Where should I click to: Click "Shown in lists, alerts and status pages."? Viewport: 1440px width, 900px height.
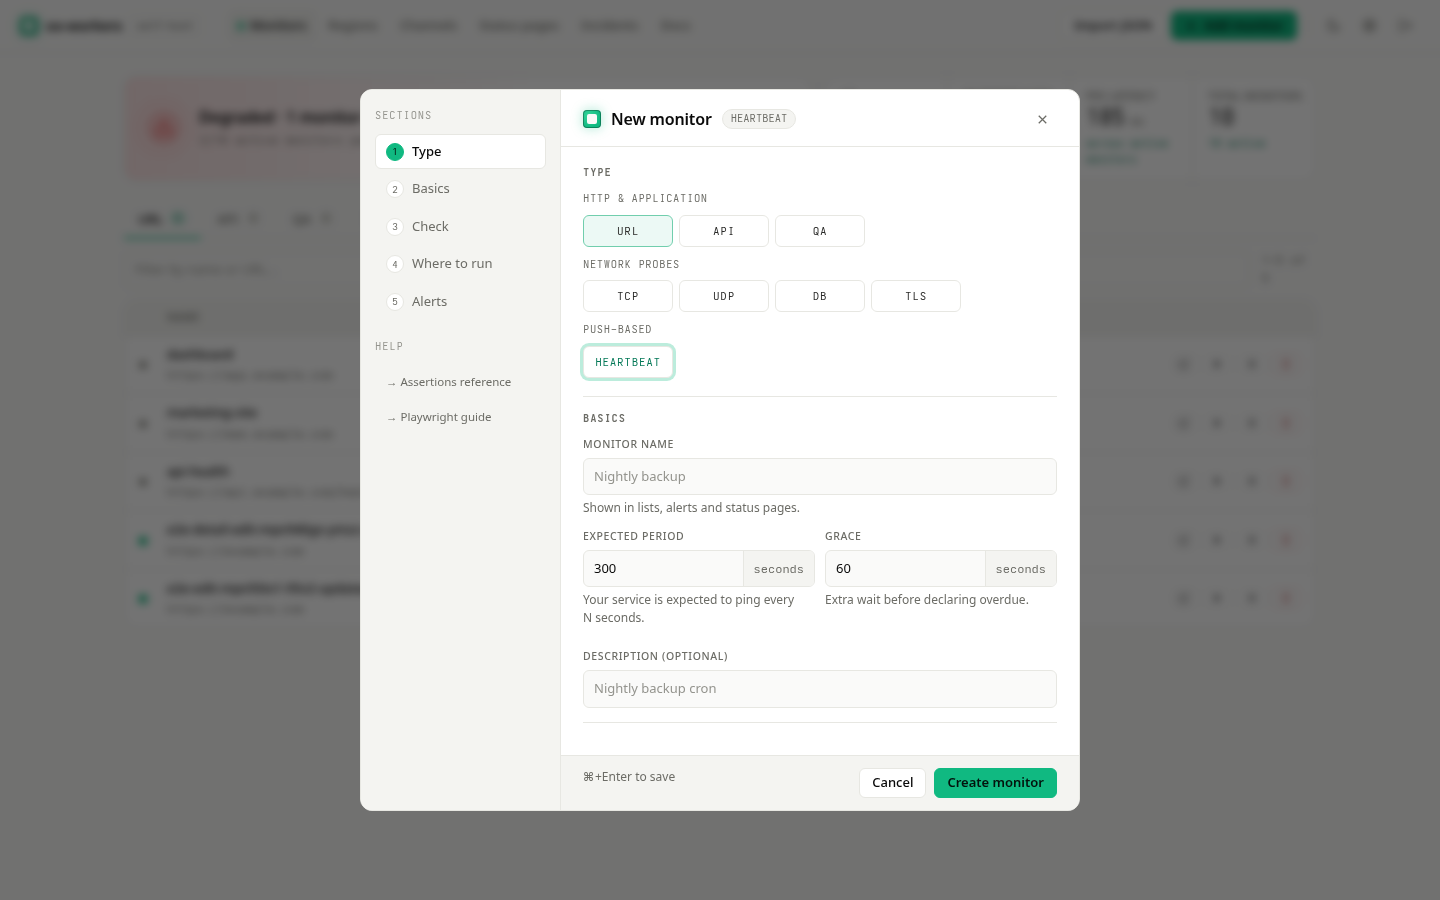click(691, 508)
